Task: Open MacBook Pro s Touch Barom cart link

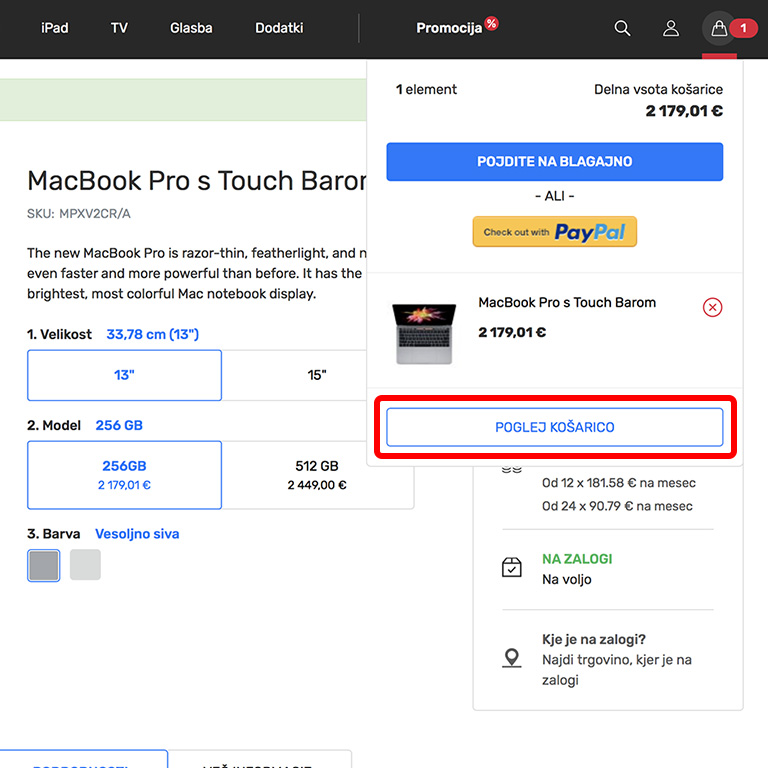Action: click(567, 303)
